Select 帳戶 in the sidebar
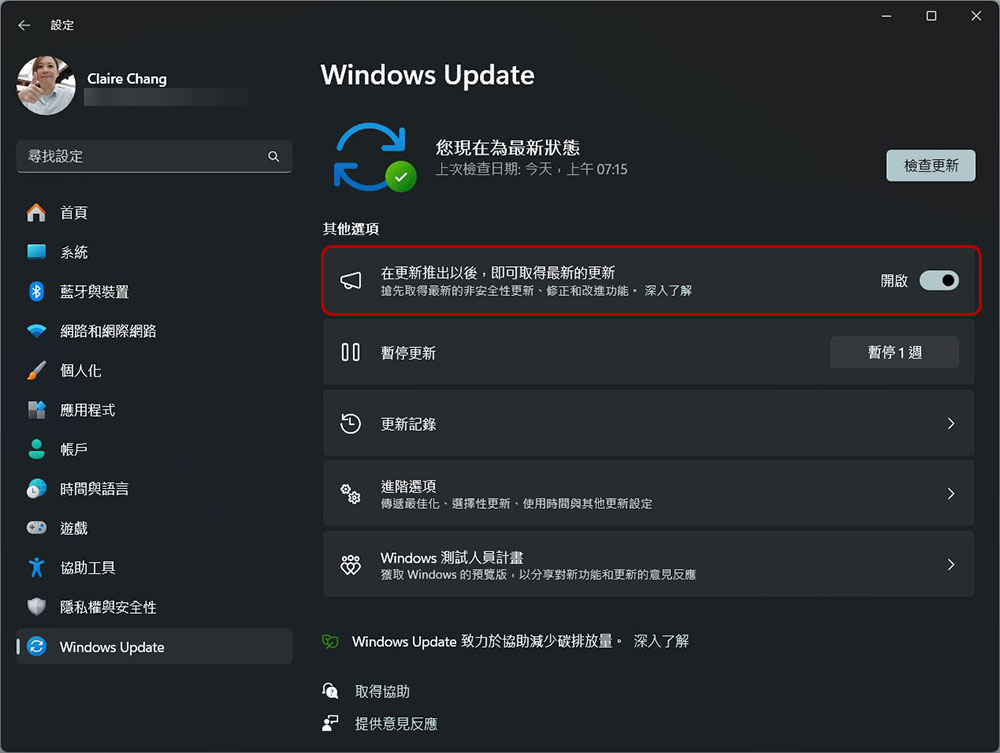 (x=154, y=449)
